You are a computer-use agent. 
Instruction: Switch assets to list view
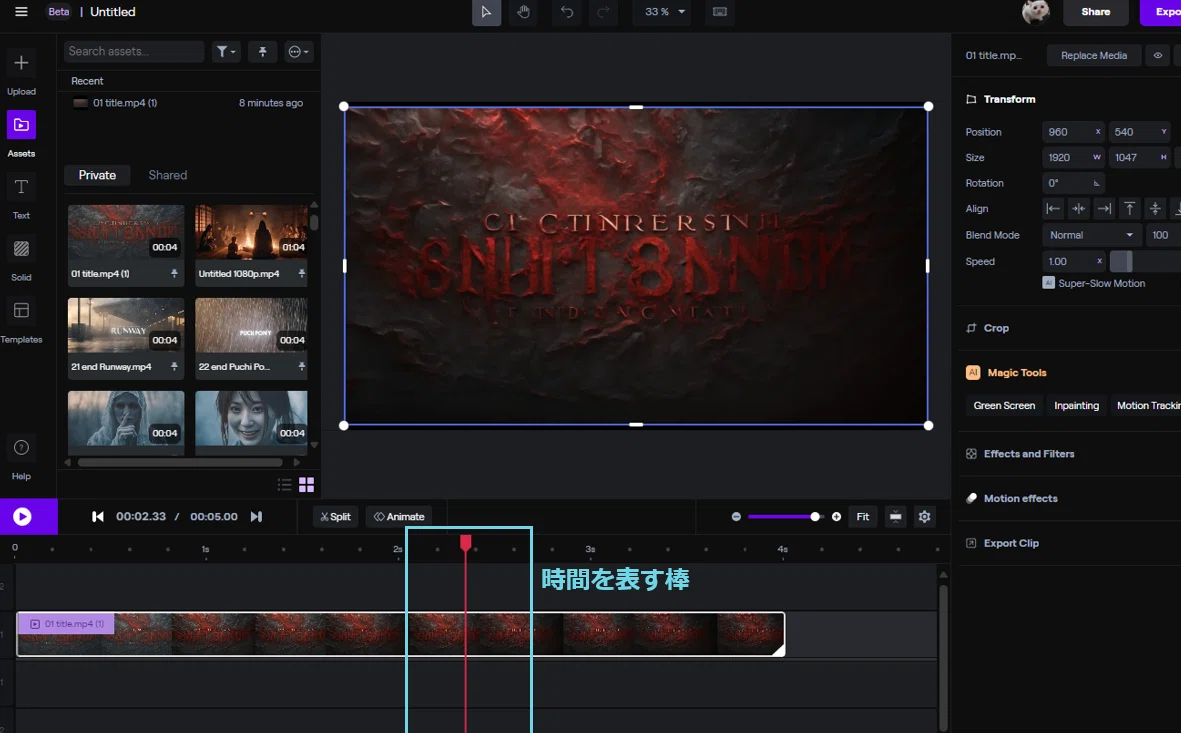tap(284, 484)
